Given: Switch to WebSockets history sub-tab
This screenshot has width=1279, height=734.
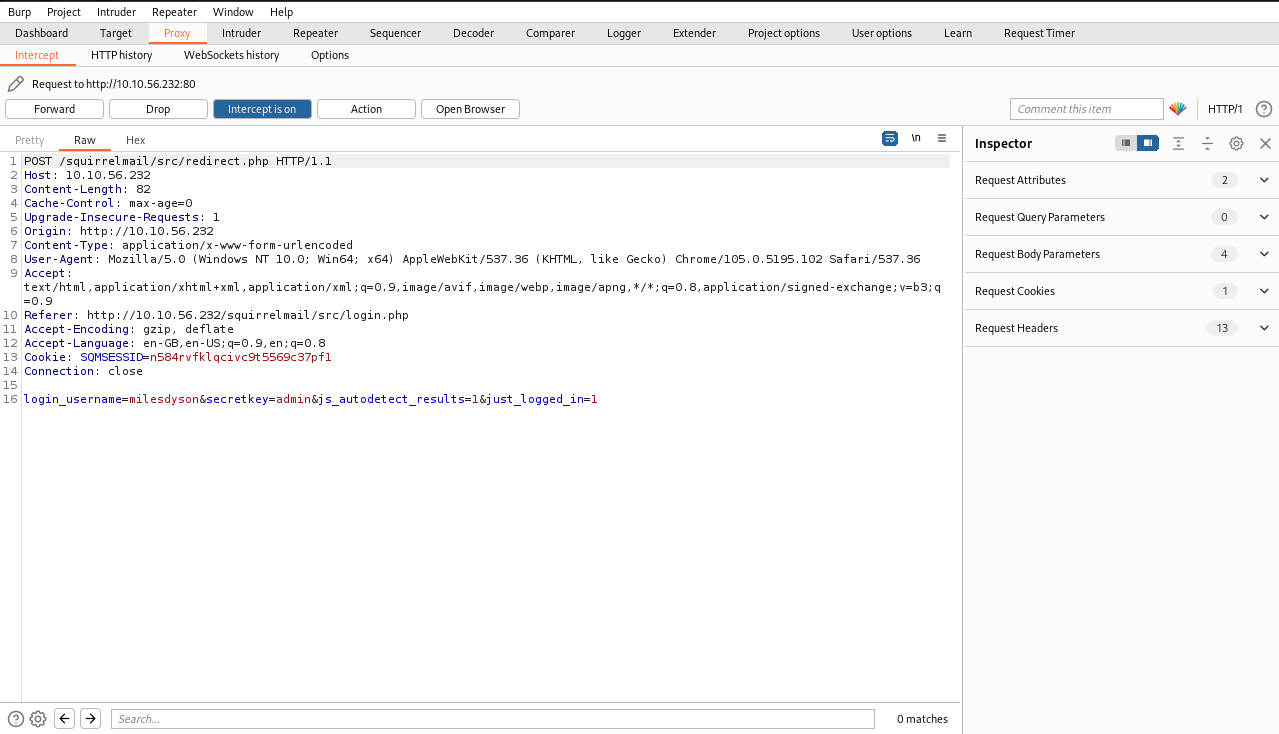Looking at the screenshot, I should pyautogui.click(x=232, y=55).
